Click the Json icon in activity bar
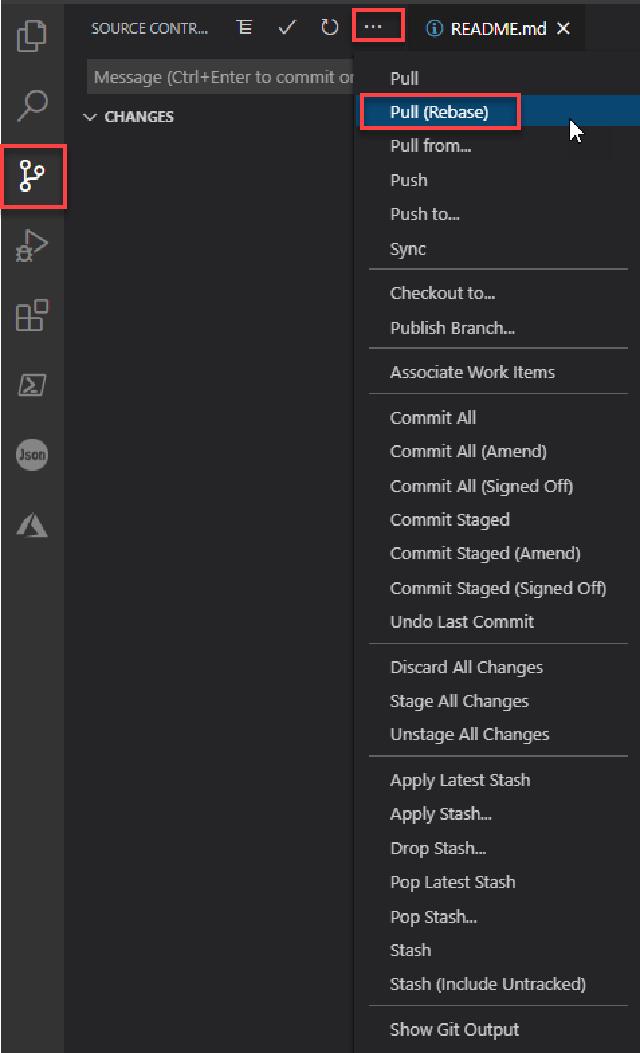The height and width of the screenshot is (1053, 640). pos(32,455)
